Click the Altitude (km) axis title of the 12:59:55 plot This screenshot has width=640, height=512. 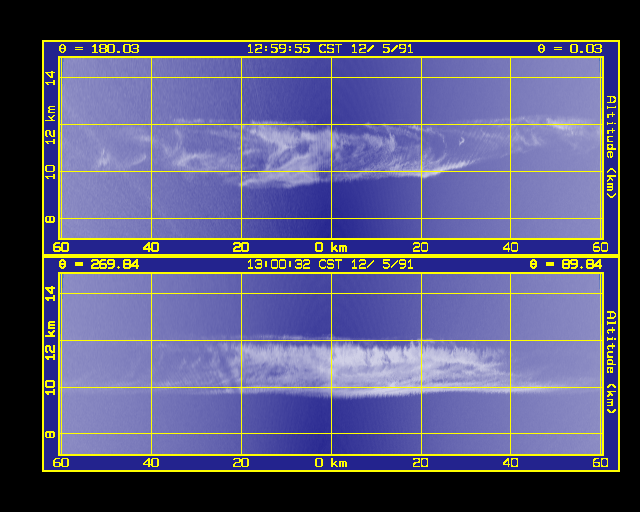click(x=611, y=147)
